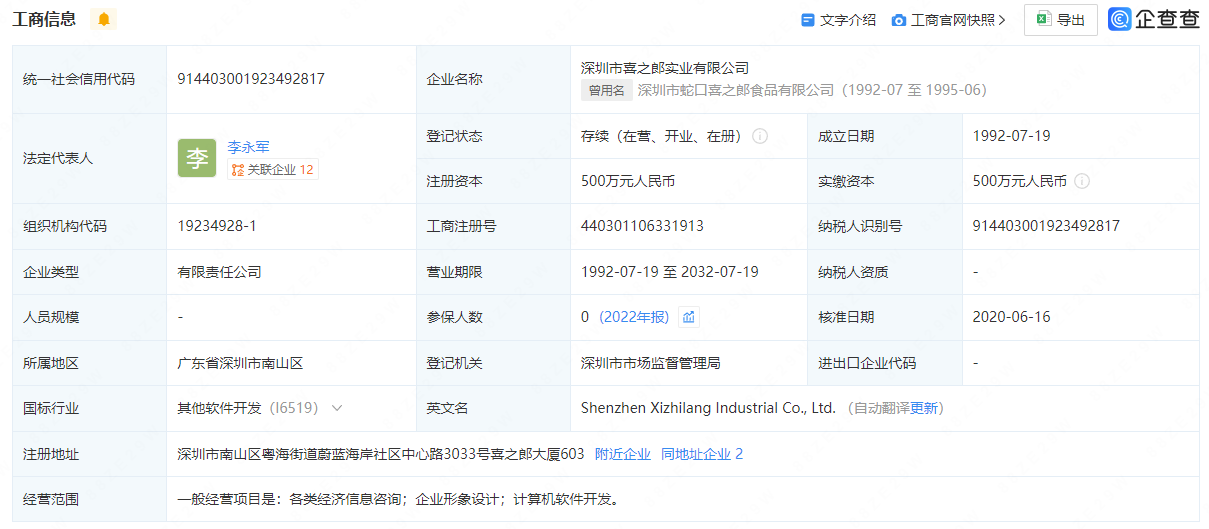Click the green 李 avatar tile

pos(197,158)
